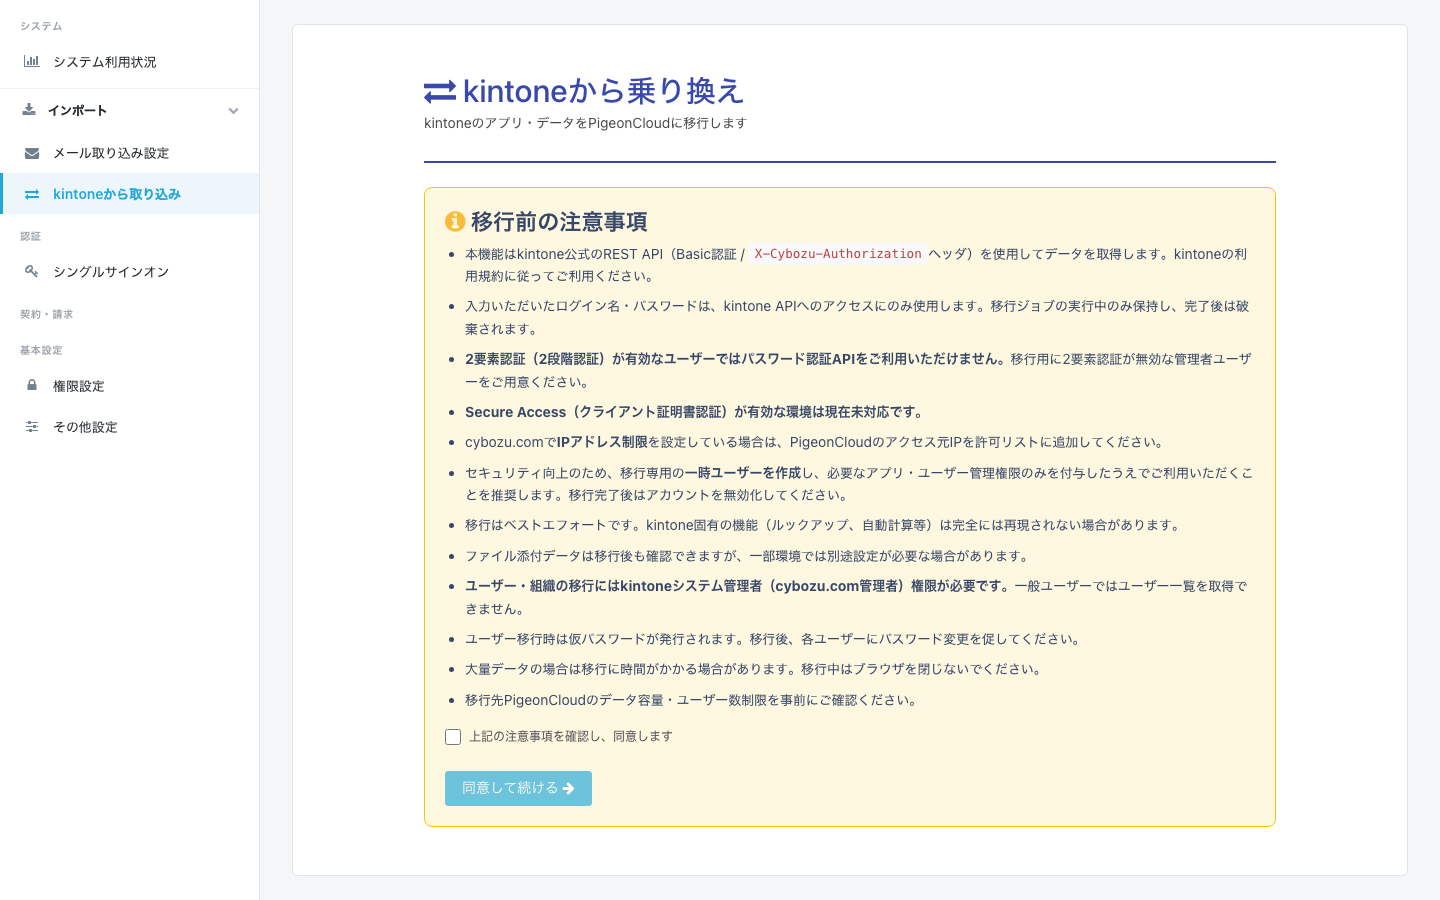This screenshot has height=900, width=1440.
Task: Click the X-Cybozu-Authorization code text
Action: click(838, 253)
